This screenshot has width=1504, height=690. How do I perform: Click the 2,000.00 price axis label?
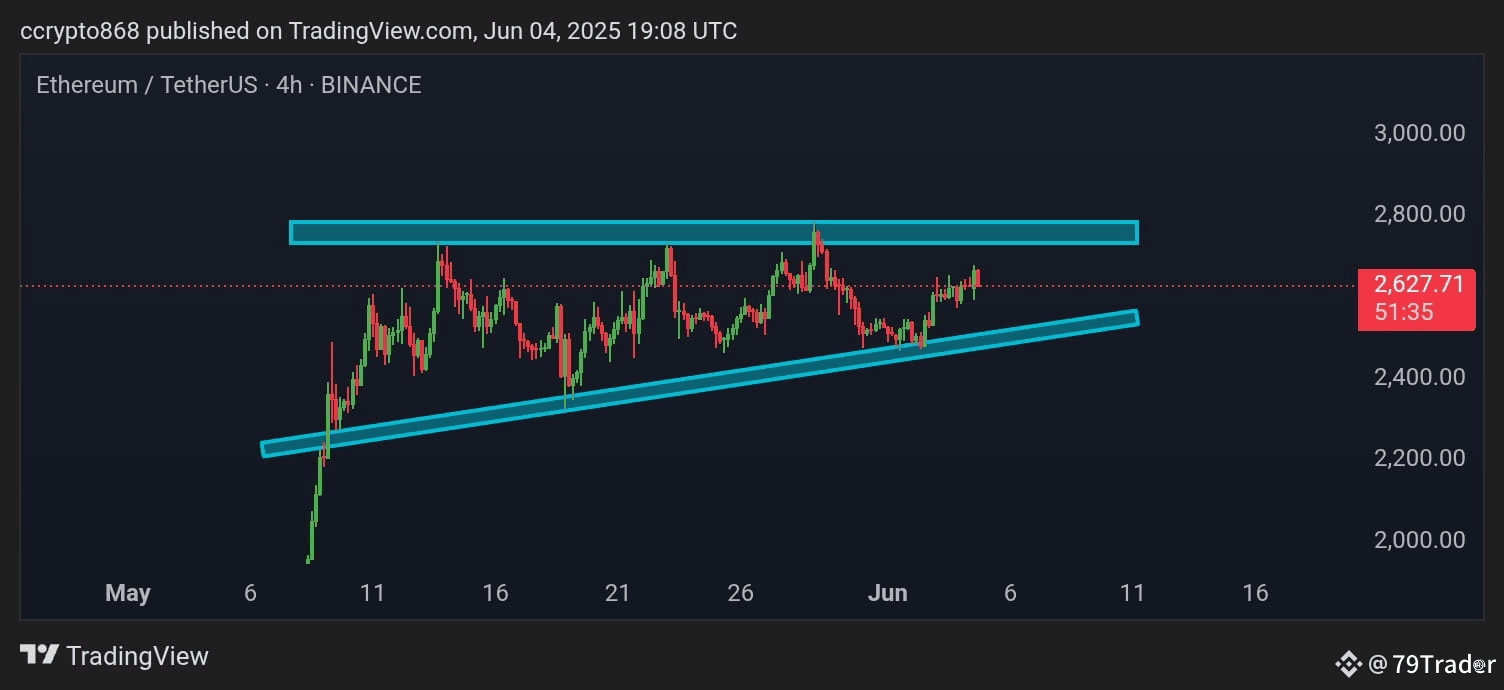[1420, 540]
